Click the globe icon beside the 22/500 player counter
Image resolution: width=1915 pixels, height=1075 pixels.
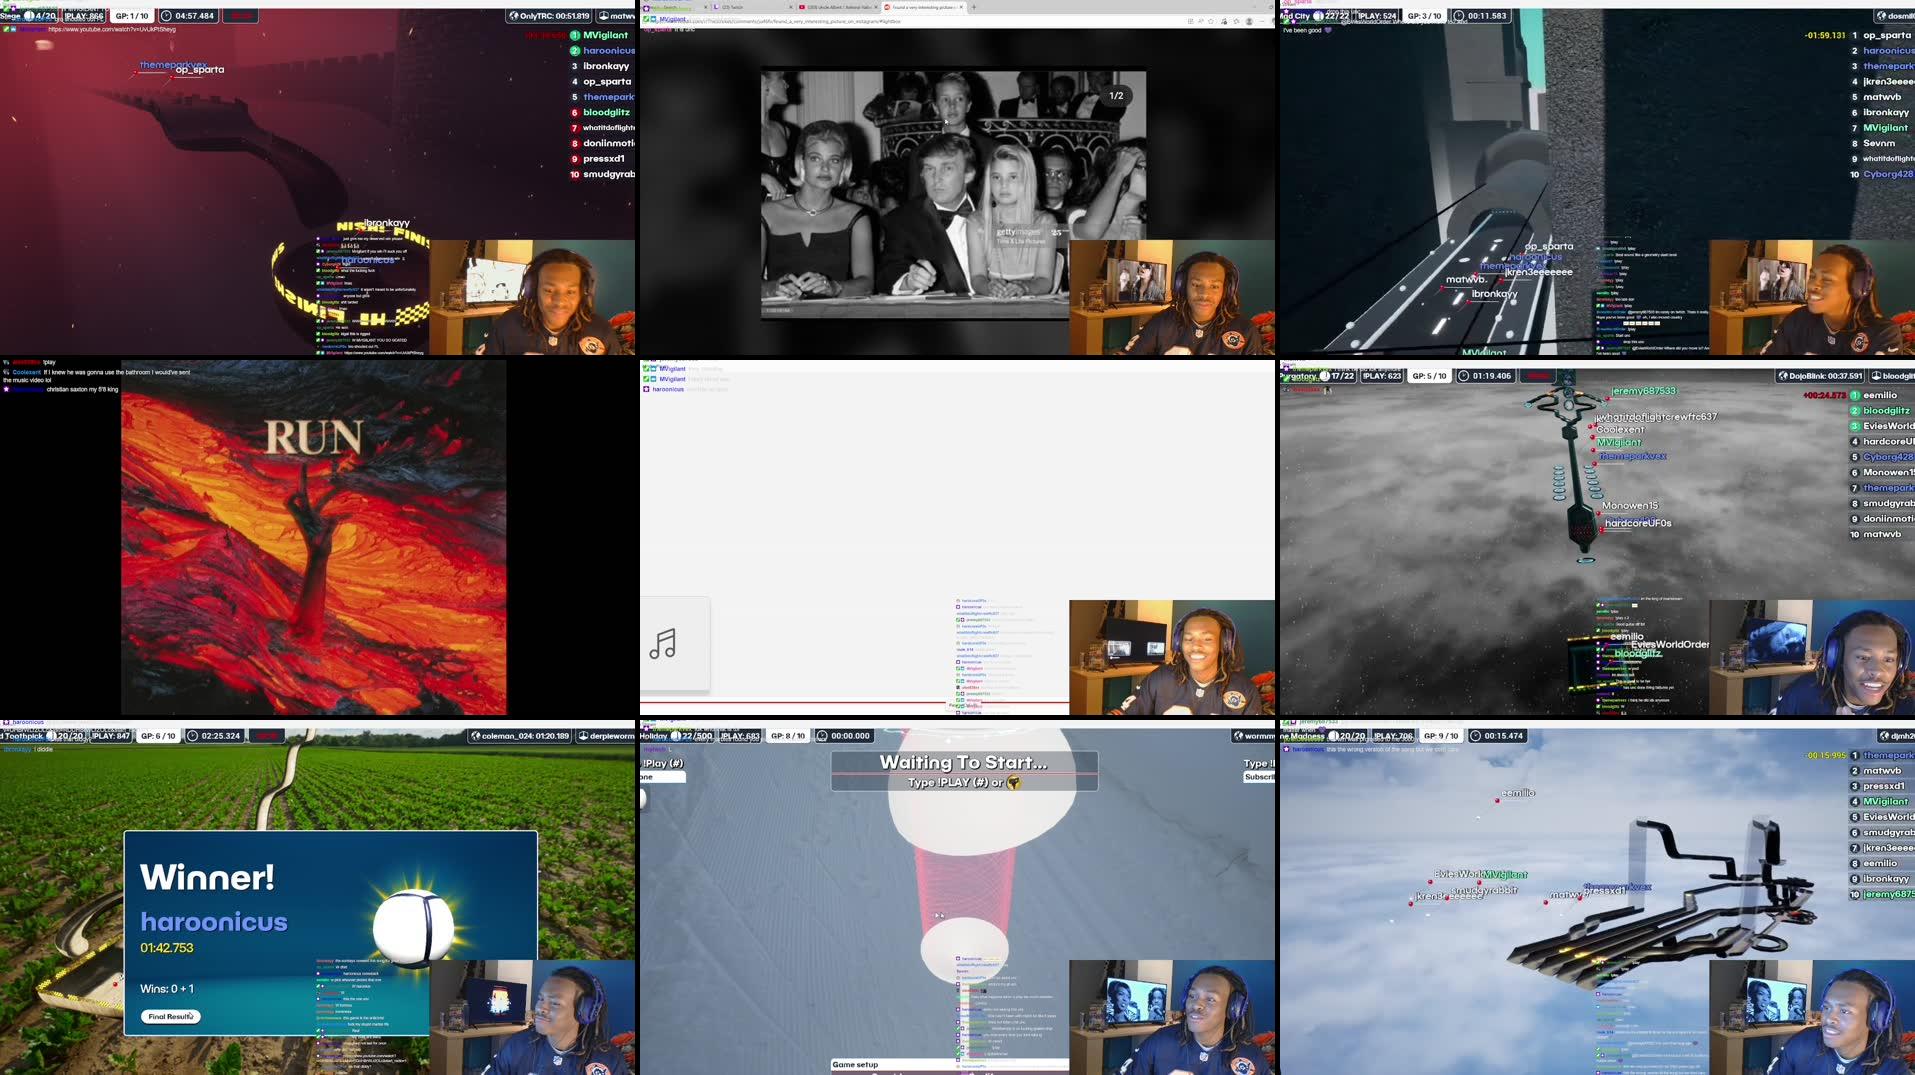[676, 735]
